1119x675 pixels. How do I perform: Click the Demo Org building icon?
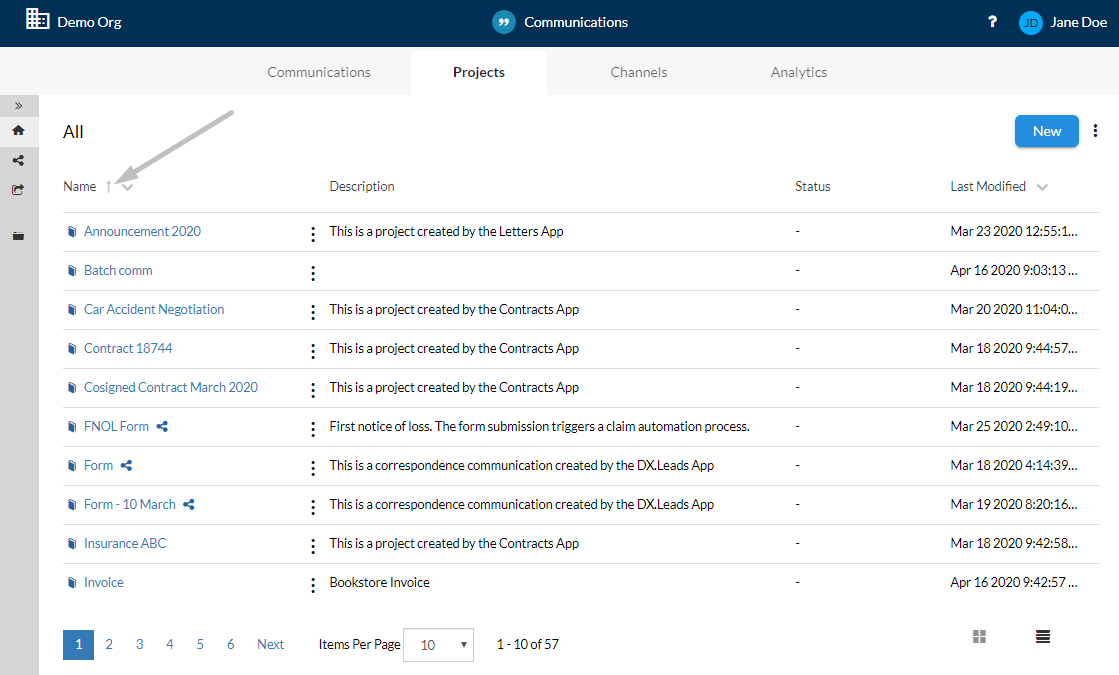pyautogui.click(x=37, y=19)
